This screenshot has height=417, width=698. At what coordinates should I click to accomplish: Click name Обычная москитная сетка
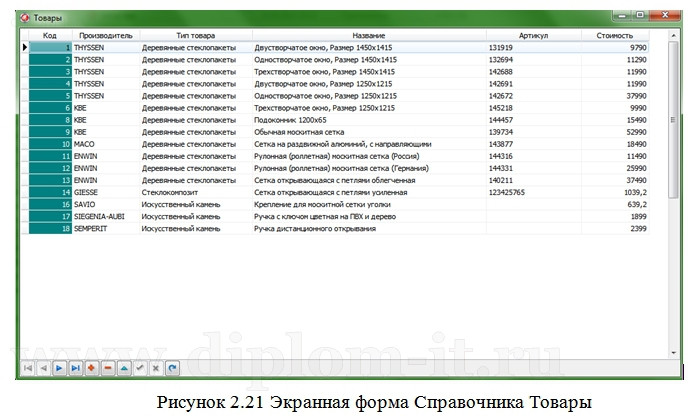(369, 132)
